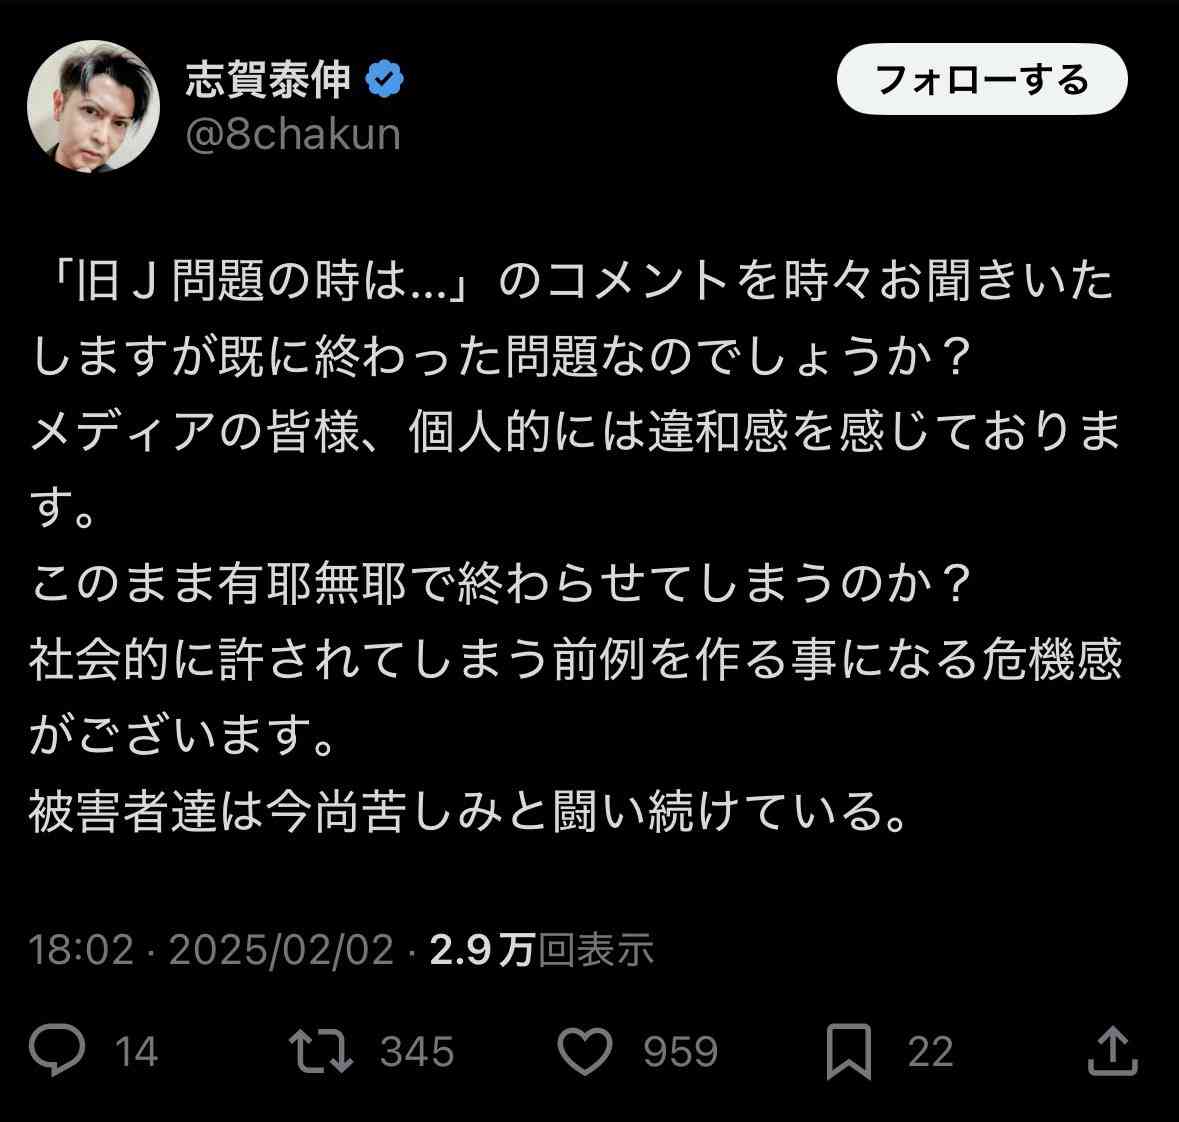Image resolution: width=1179 pixels, height=1122 pixels.
Task: Open the 志賀泰伸 profile picture
Action: point(93,107)
